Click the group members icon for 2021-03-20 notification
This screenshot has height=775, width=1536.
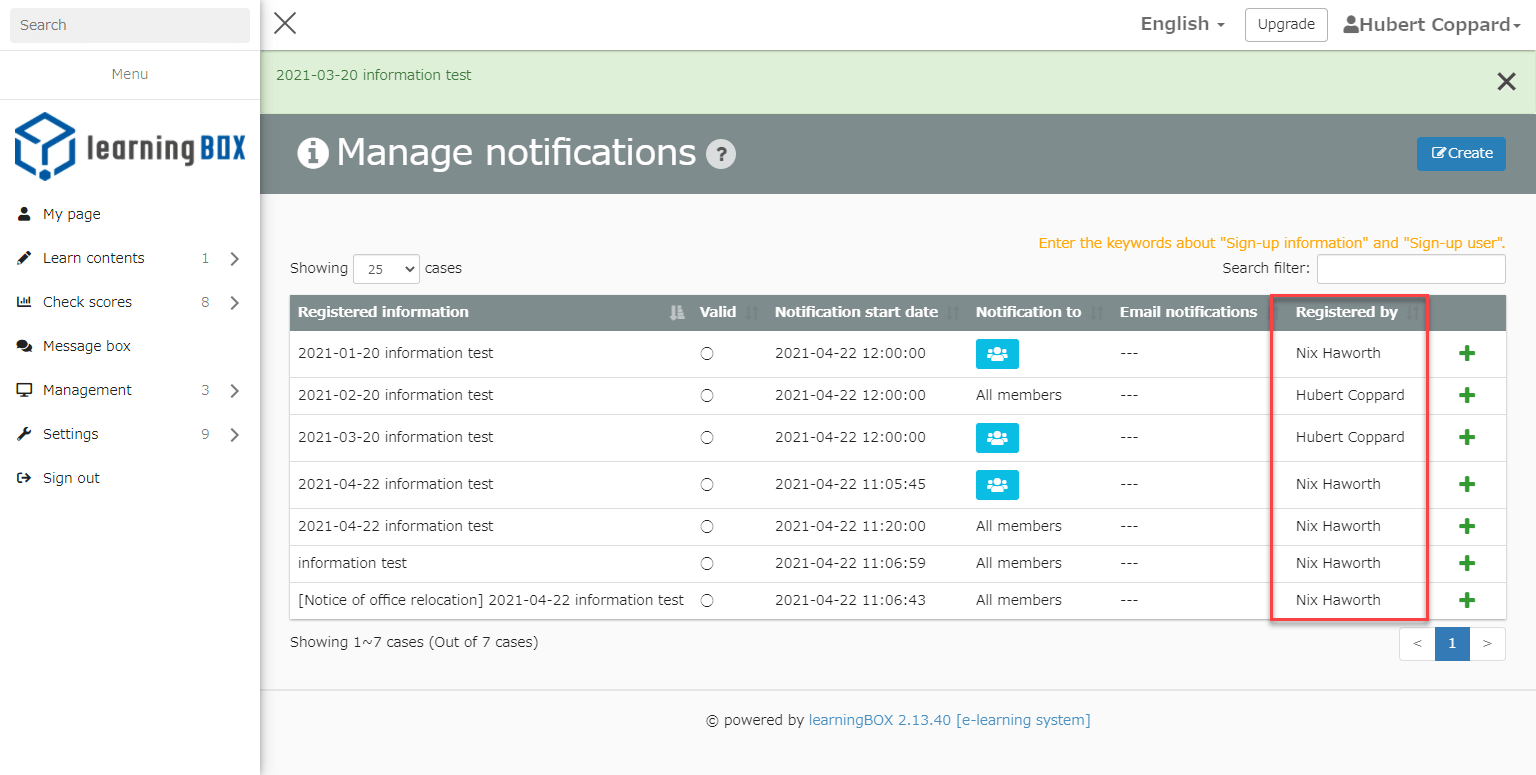click(997, 438)
